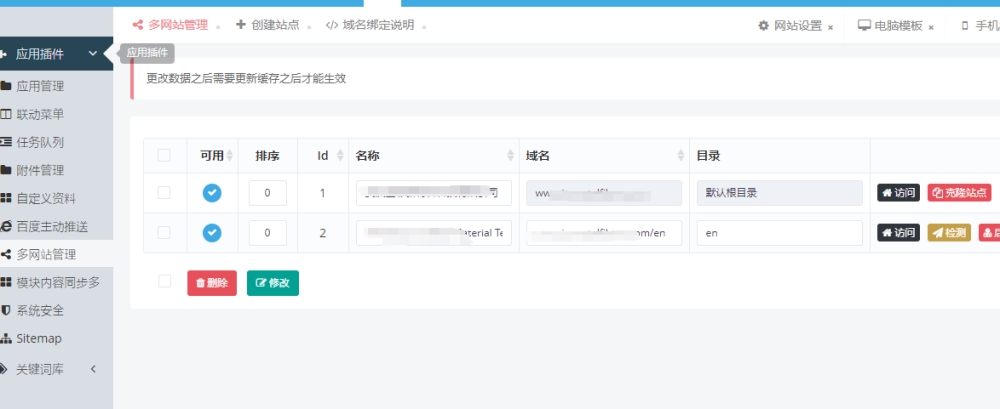
Task: Go to 任务队列 in the sidebar
Action: tap(40, 142)
